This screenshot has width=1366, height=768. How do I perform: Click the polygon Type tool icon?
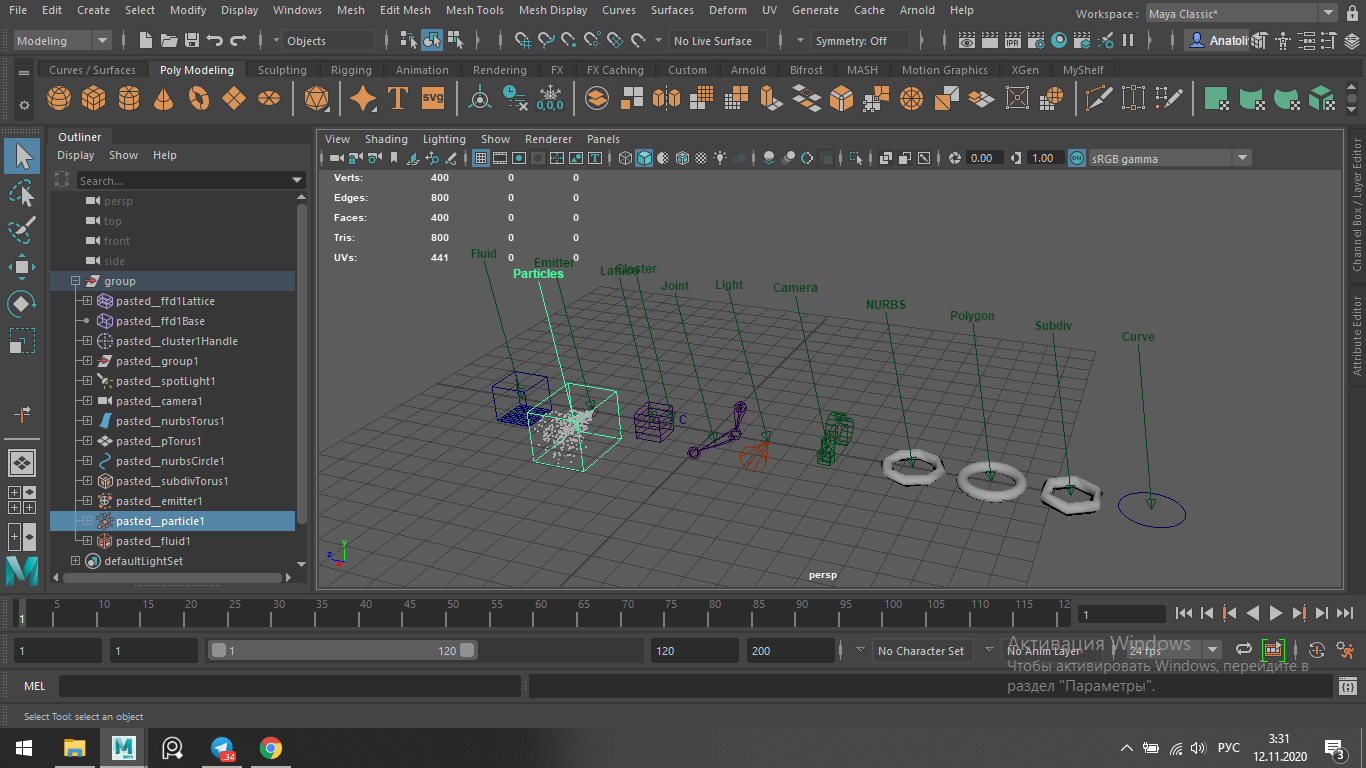(398, 99)
